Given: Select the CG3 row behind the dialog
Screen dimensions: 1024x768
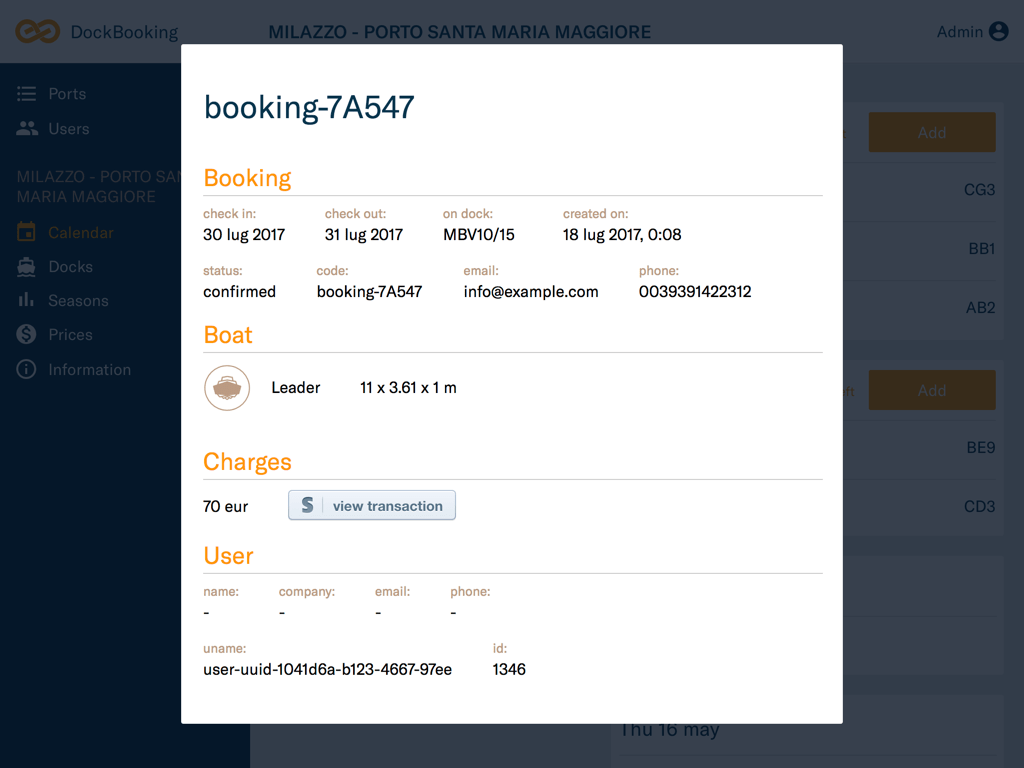Looking at the screenshot, I should tap(922, 189).
